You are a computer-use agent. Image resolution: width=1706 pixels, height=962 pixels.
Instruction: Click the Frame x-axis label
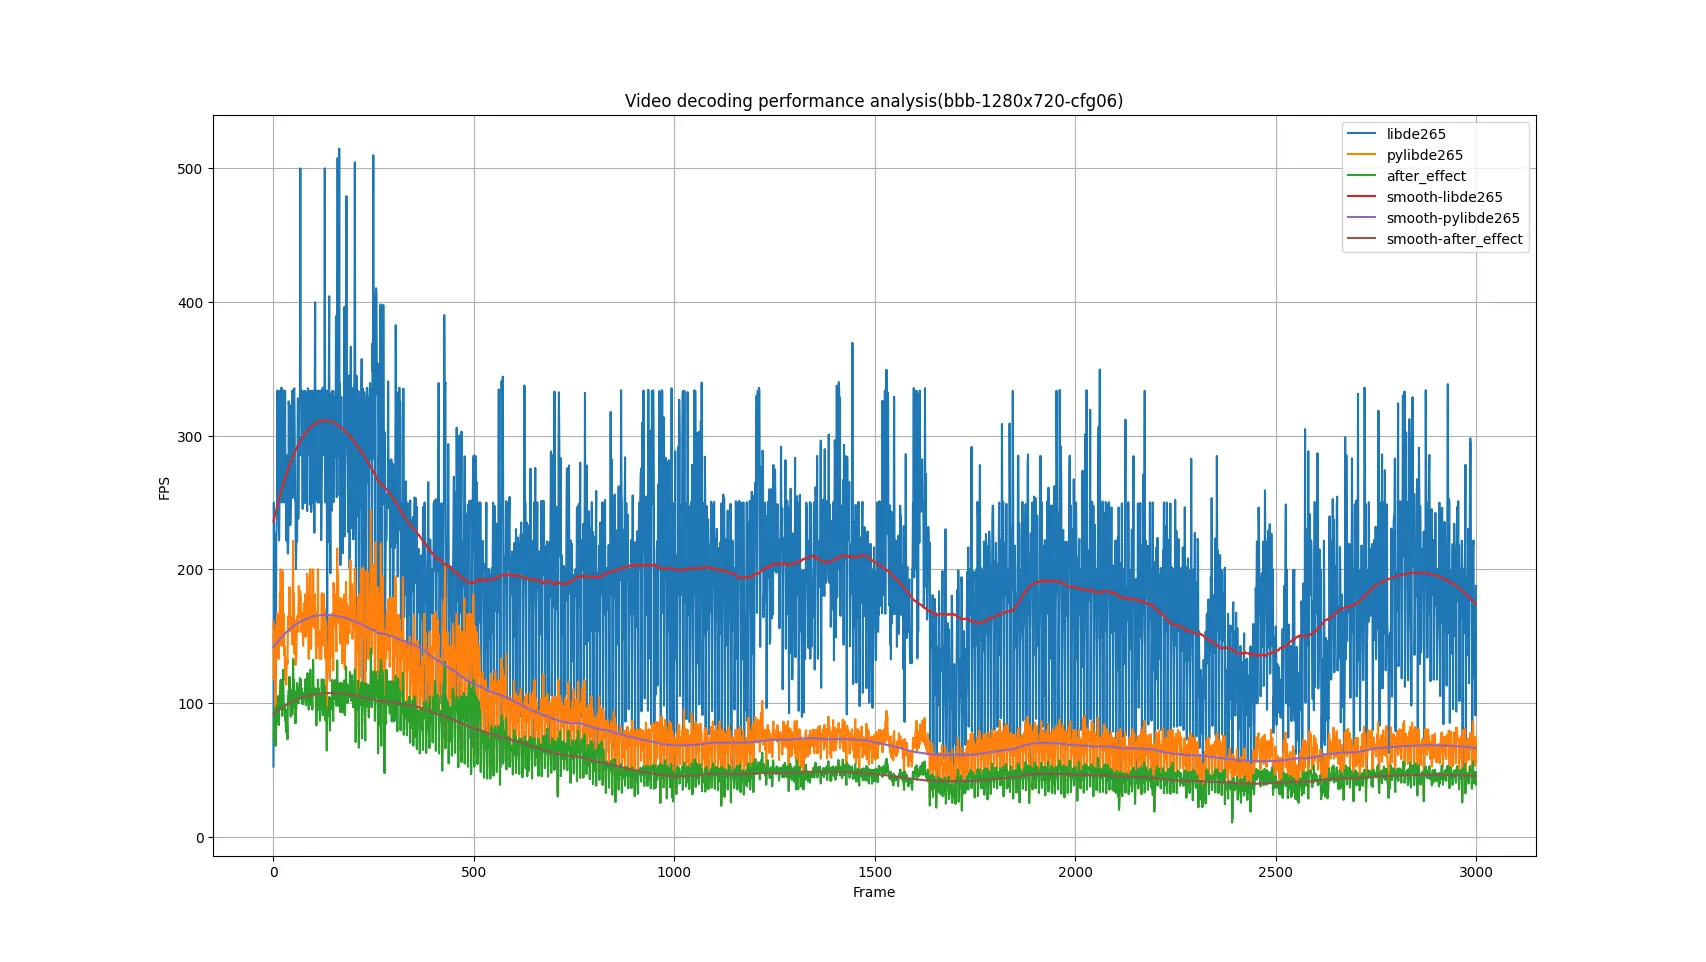click(x=874, y=892)
